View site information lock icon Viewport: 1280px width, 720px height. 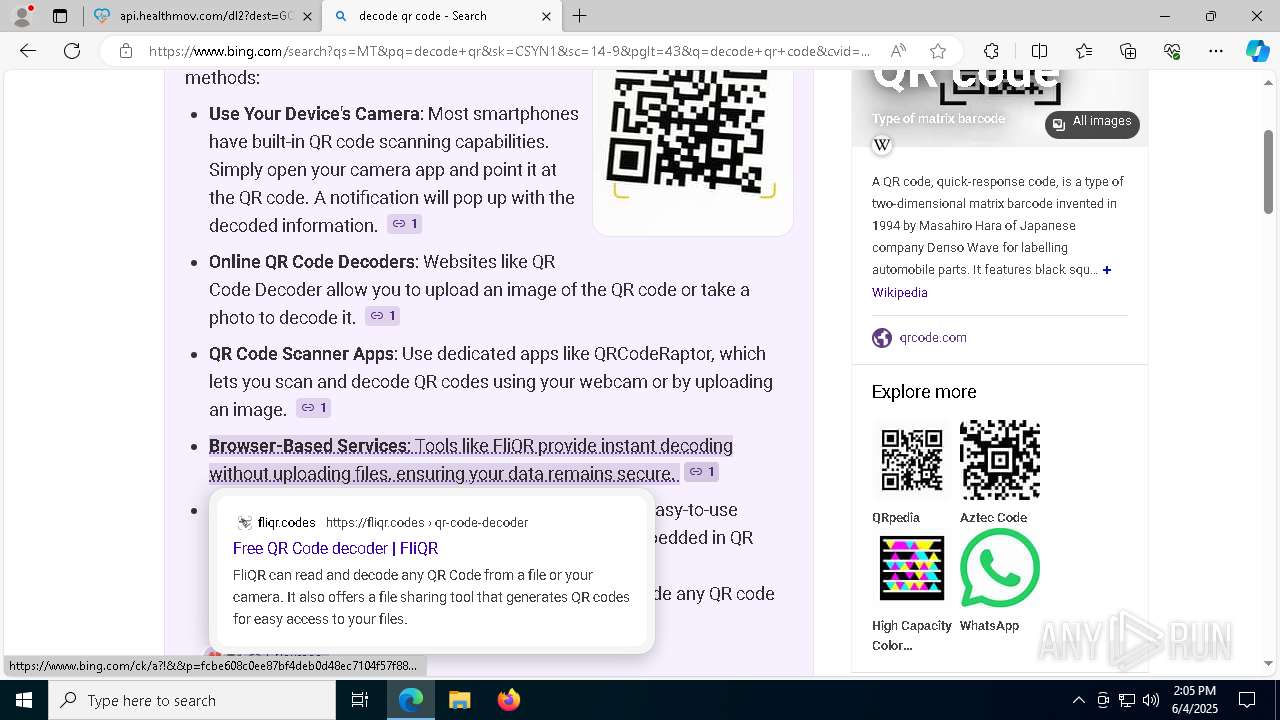coord(125,51)
